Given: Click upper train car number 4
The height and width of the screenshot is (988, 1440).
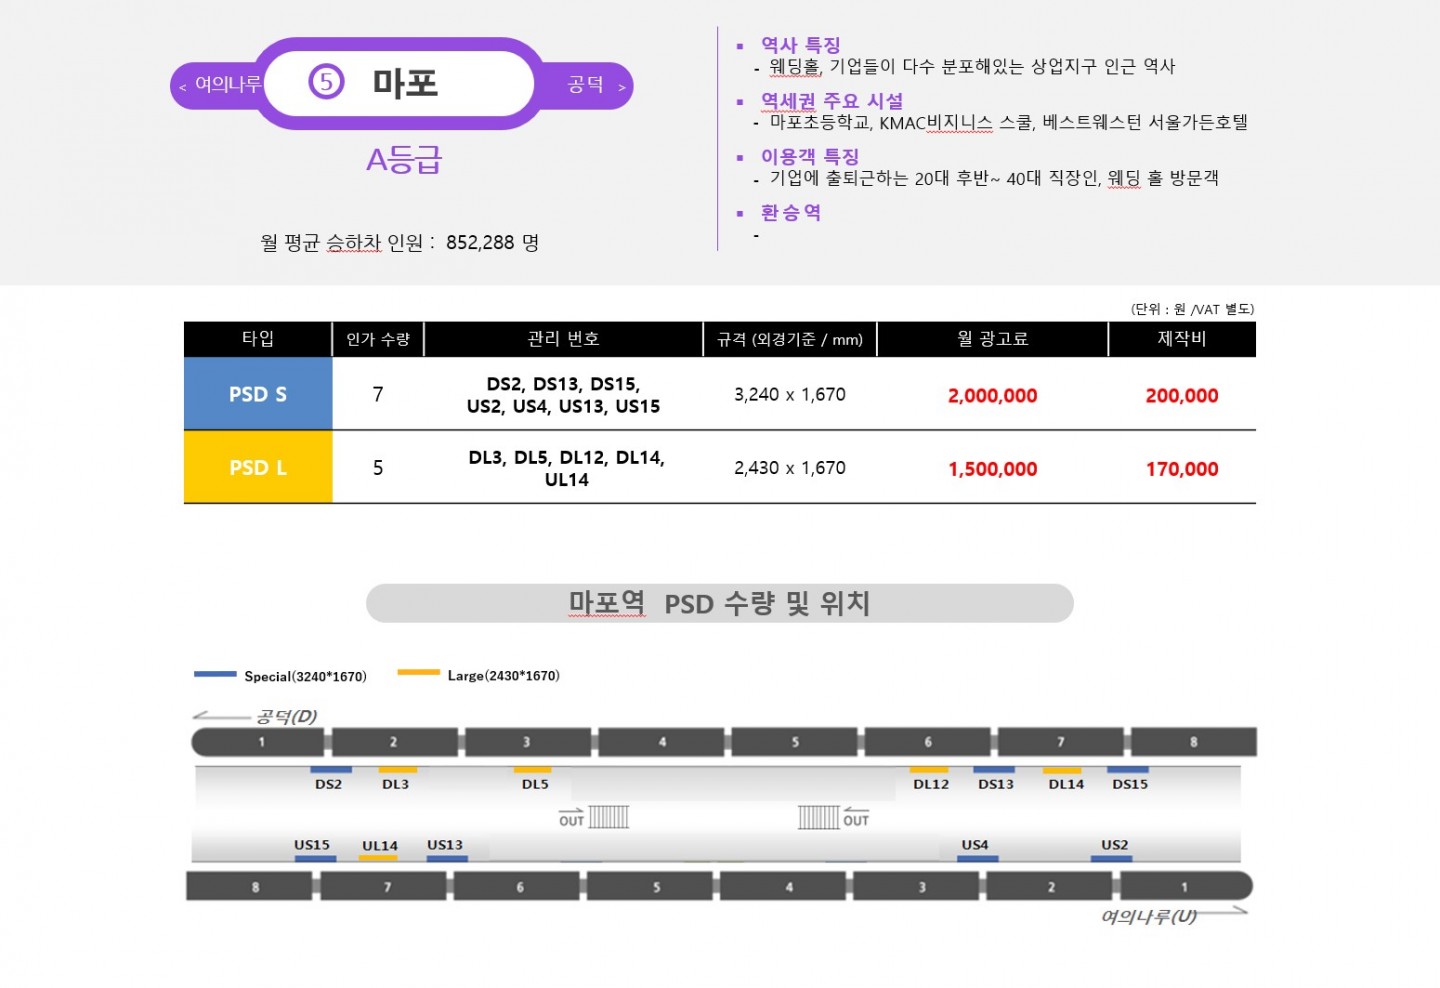Looking at the screenshot, I should (661, 742).
